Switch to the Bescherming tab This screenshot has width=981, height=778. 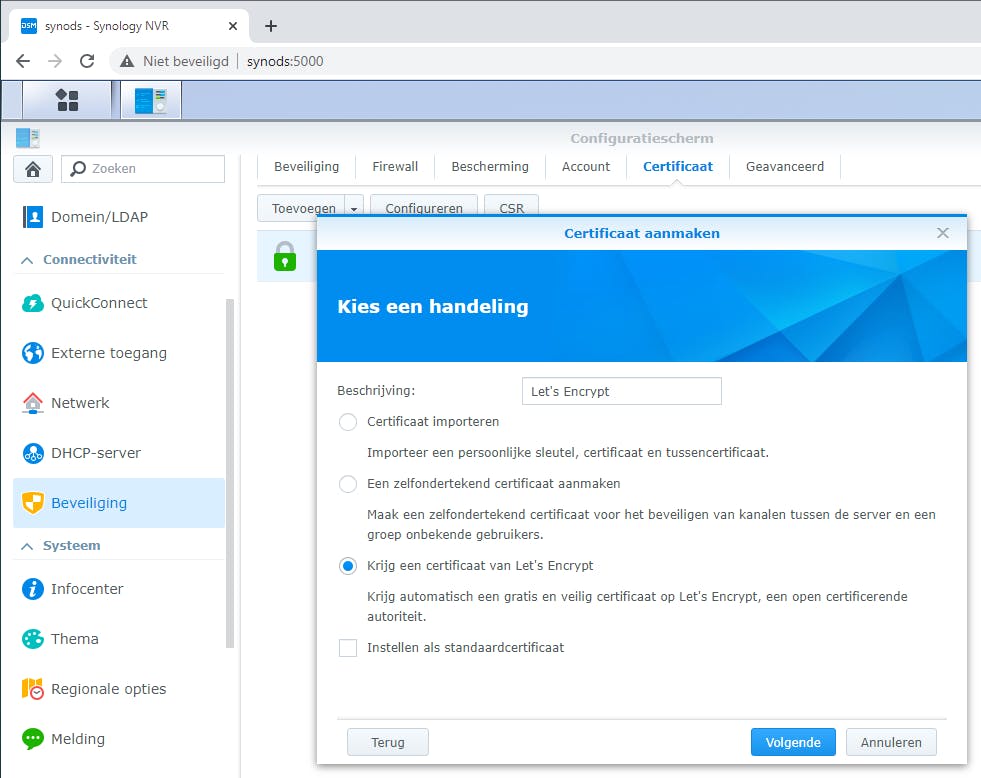point(490,167)
